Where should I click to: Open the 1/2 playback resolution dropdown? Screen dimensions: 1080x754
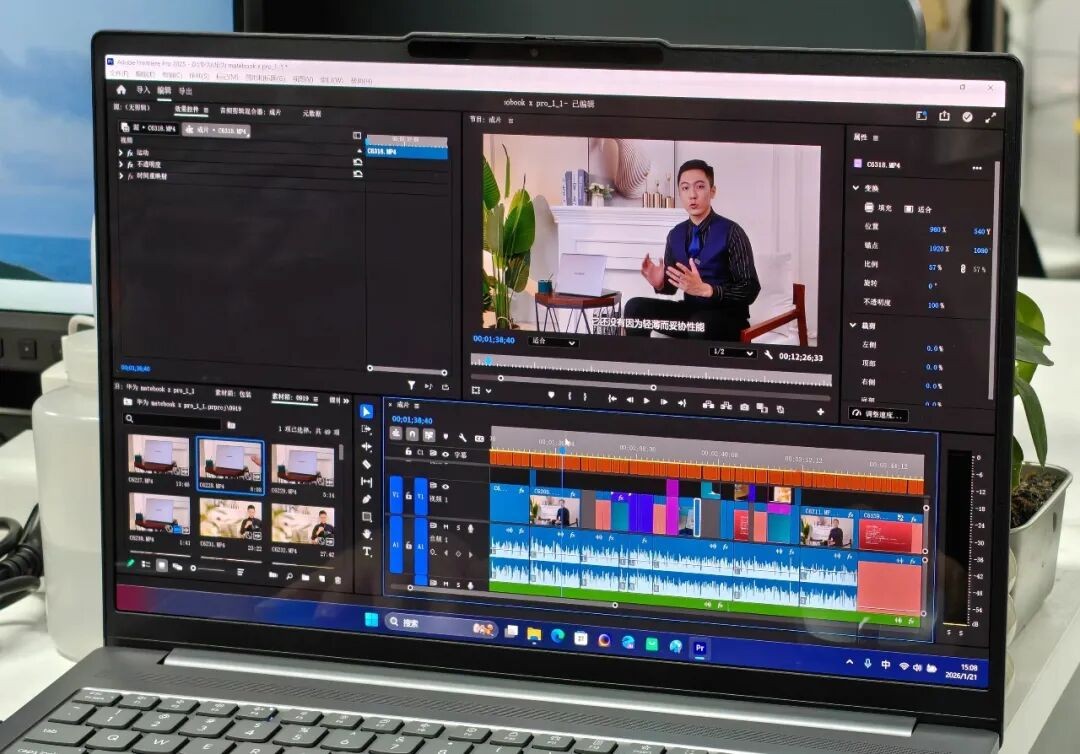733,352
